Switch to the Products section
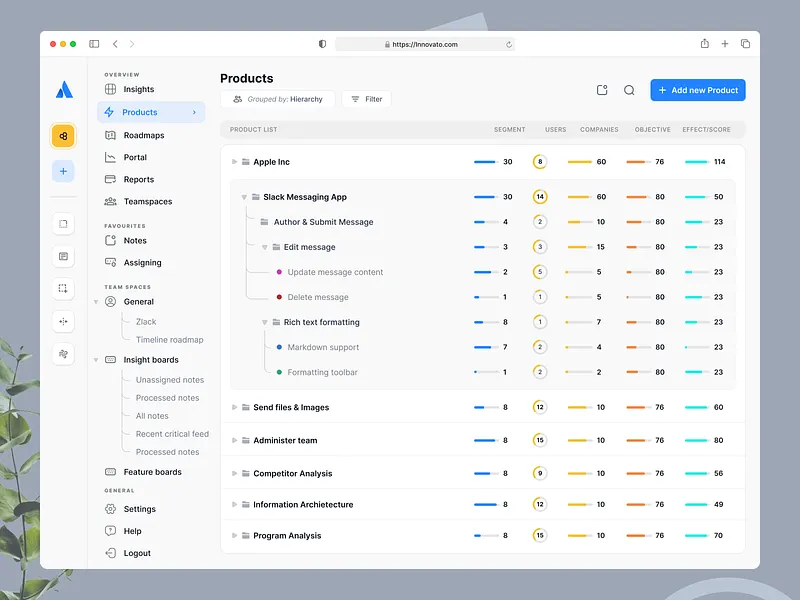The image size is (800, 600). click(x=138, y=111)
